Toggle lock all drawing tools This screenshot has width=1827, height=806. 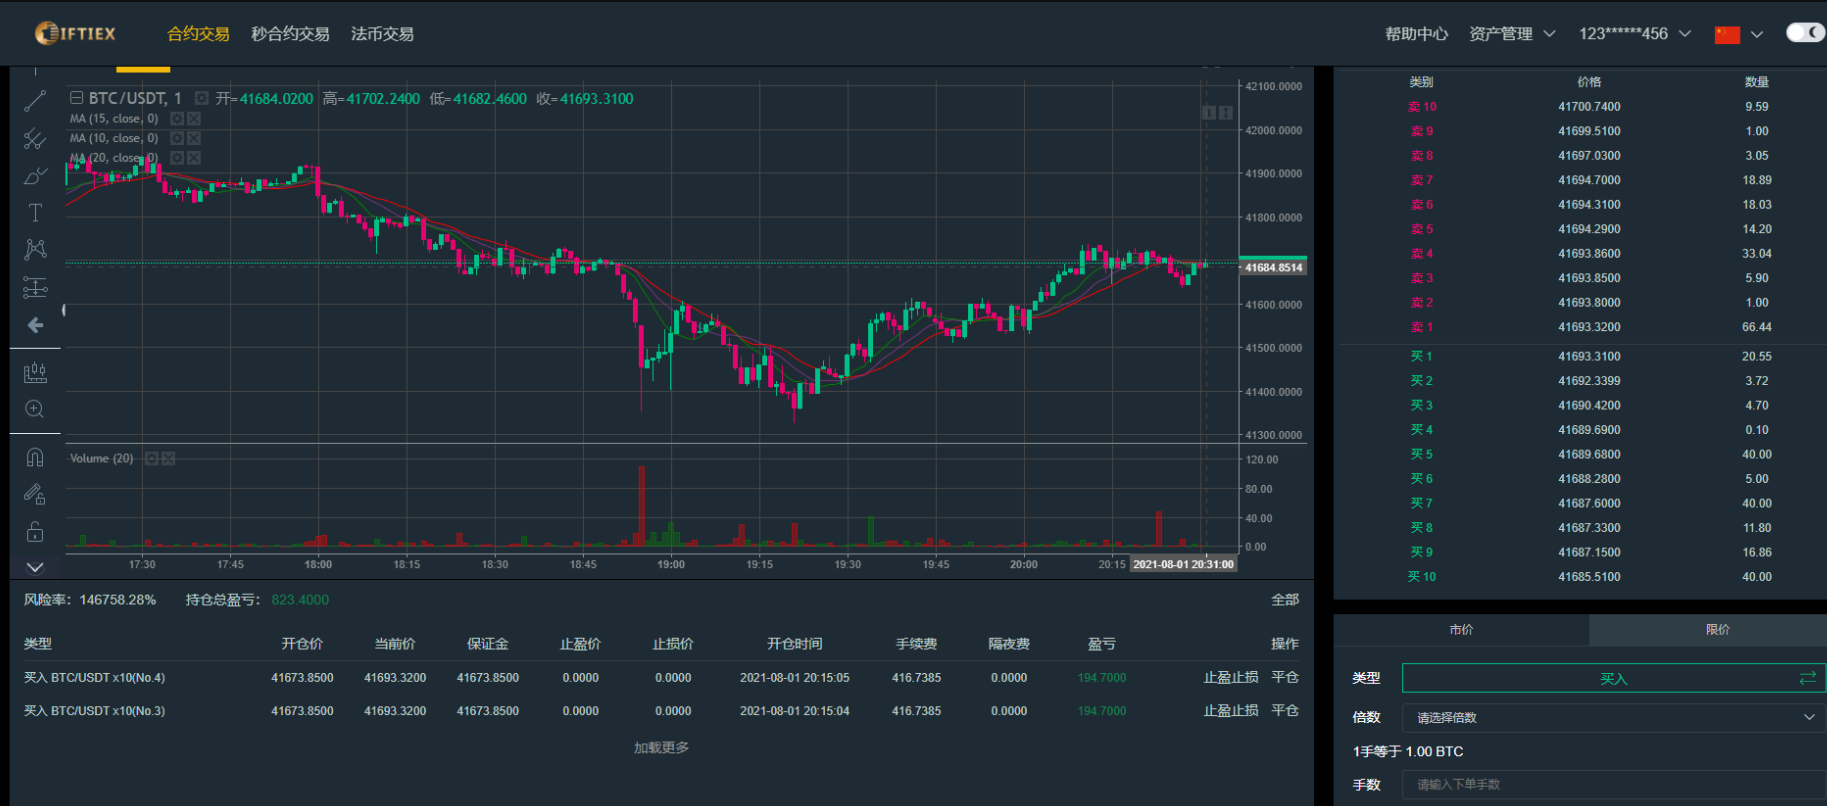35,531
